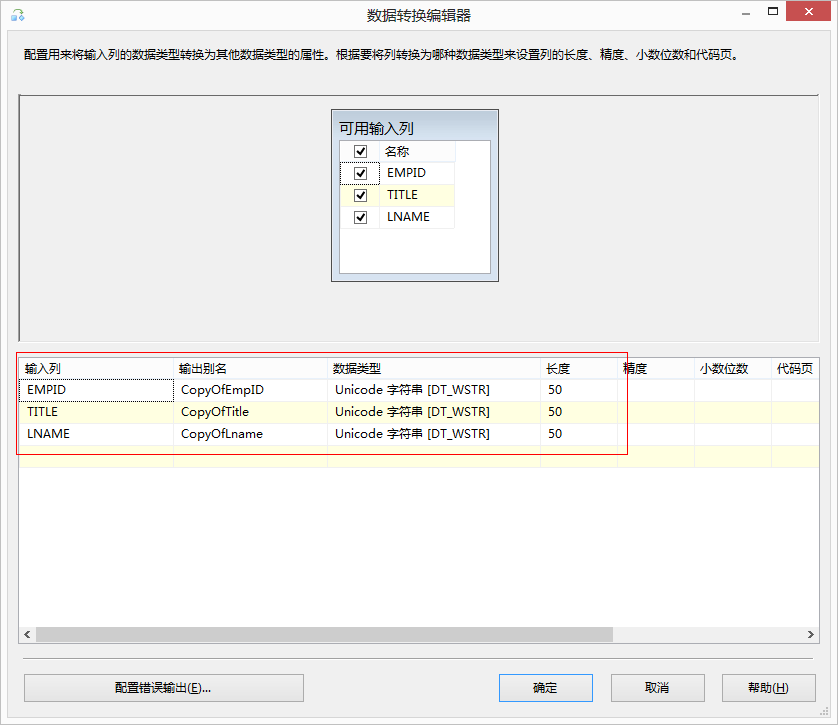Screen dimensions: 838x725
Task: Uncheck the TITLE input column checkbox
Action: 360,195
